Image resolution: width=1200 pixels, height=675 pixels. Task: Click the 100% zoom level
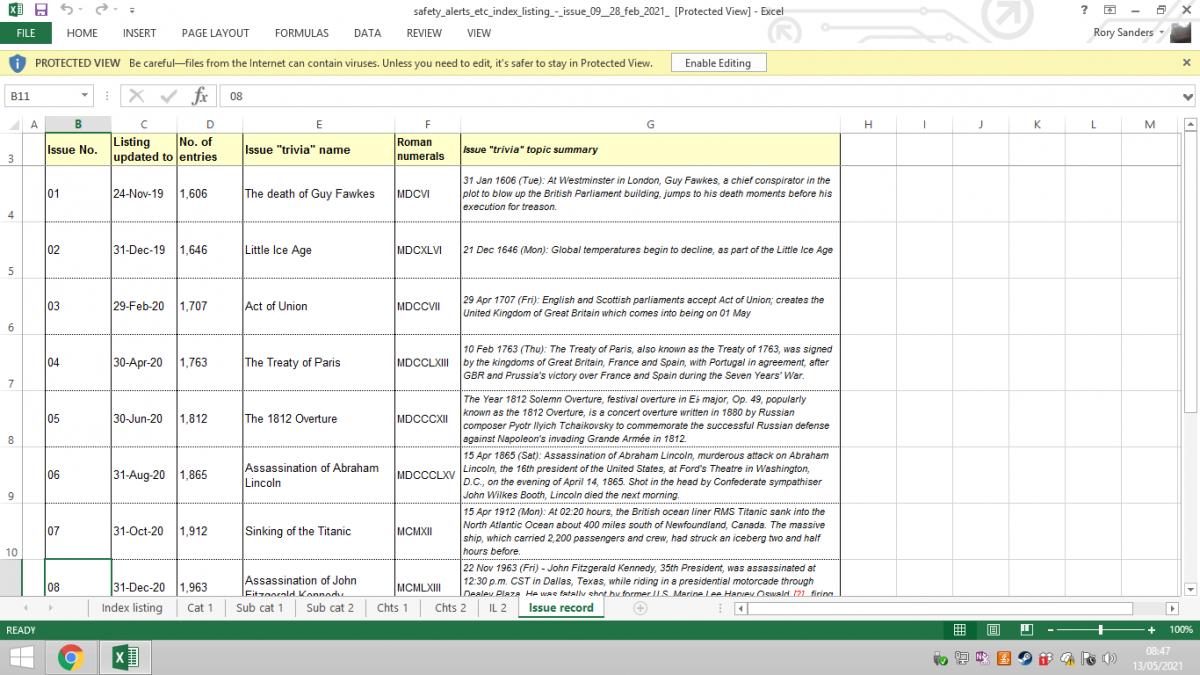coord(1181,630)
